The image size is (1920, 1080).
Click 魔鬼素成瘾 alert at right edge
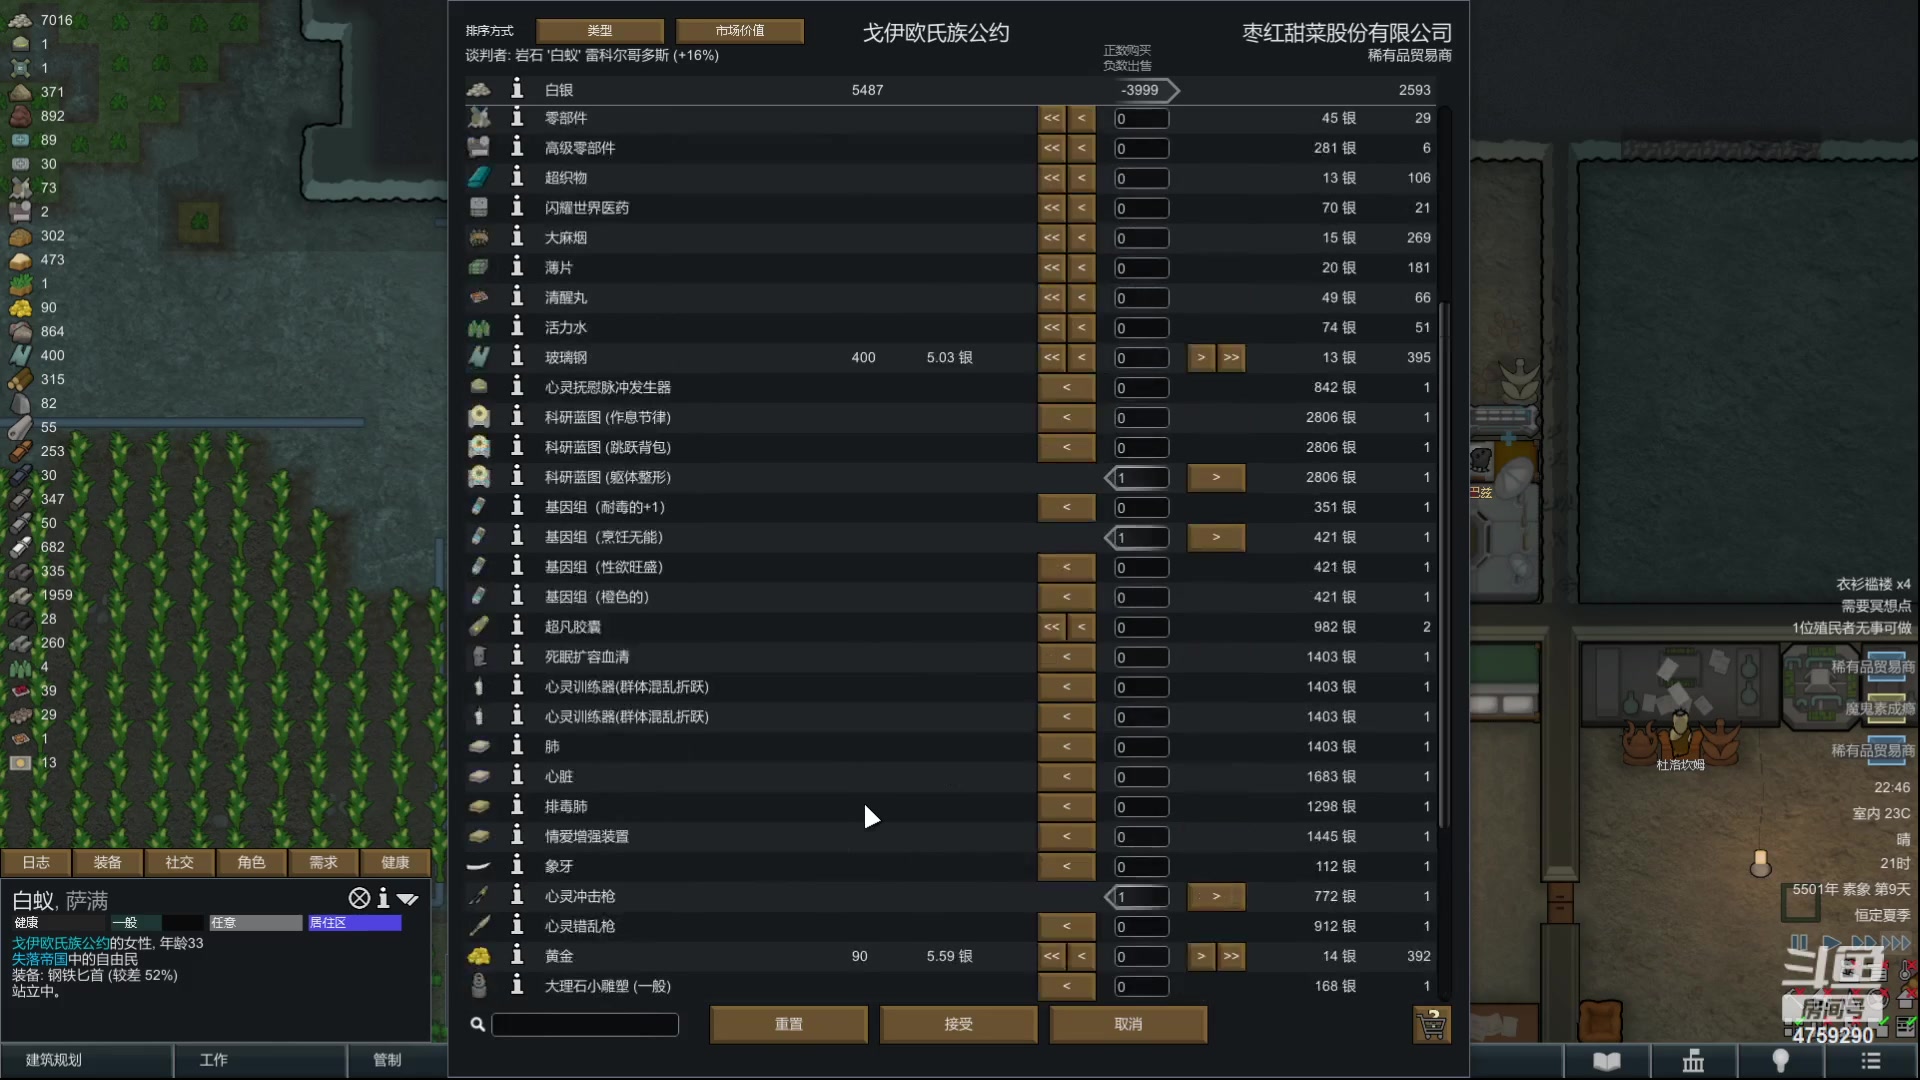click(1879, 709)
